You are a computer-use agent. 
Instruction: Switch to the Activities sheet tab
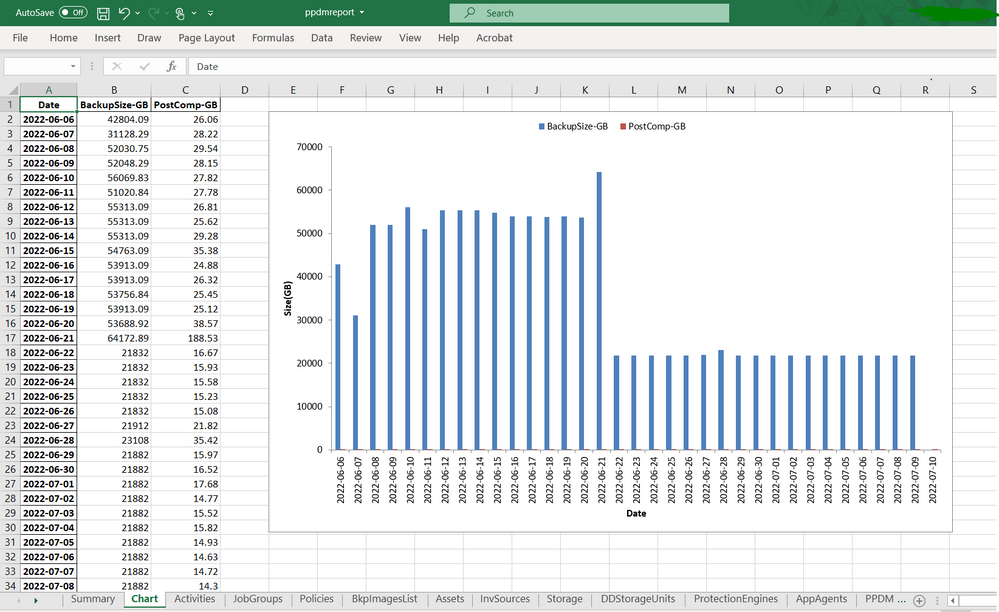(194, 599)
